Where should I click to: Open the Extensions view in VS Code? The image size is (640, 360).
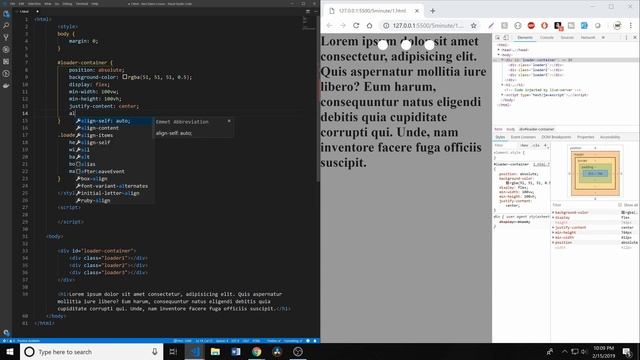click(x=6, y=62)
